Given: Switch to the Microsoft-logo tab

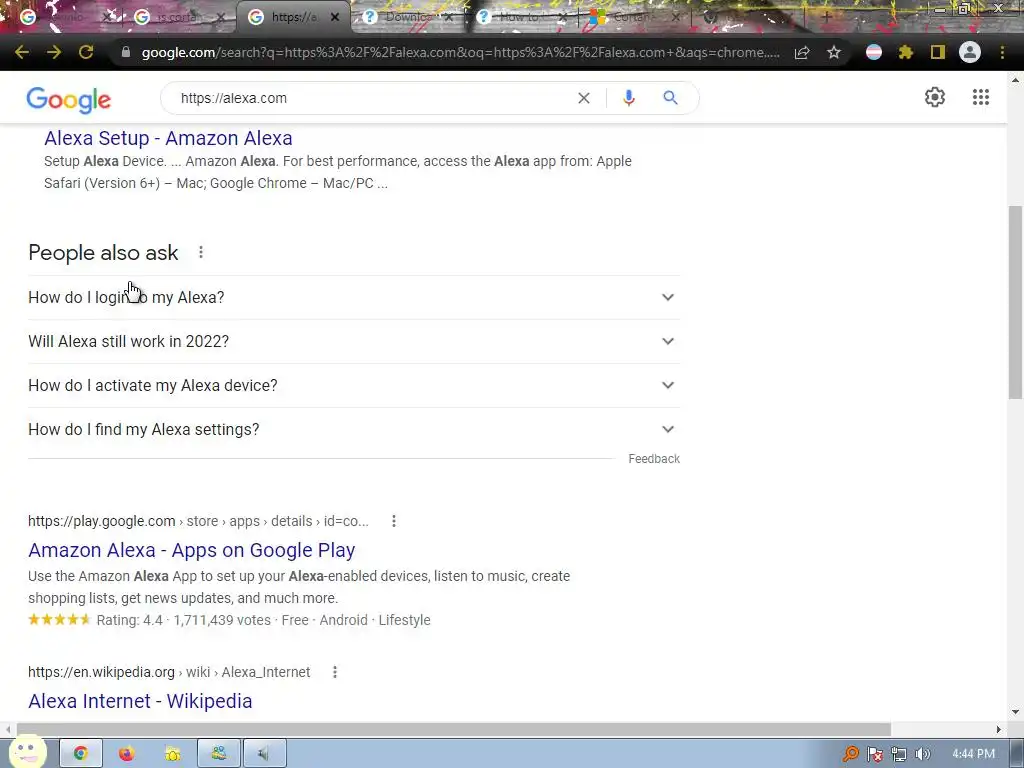Looking at the screenshot, I should pos(635,17).
